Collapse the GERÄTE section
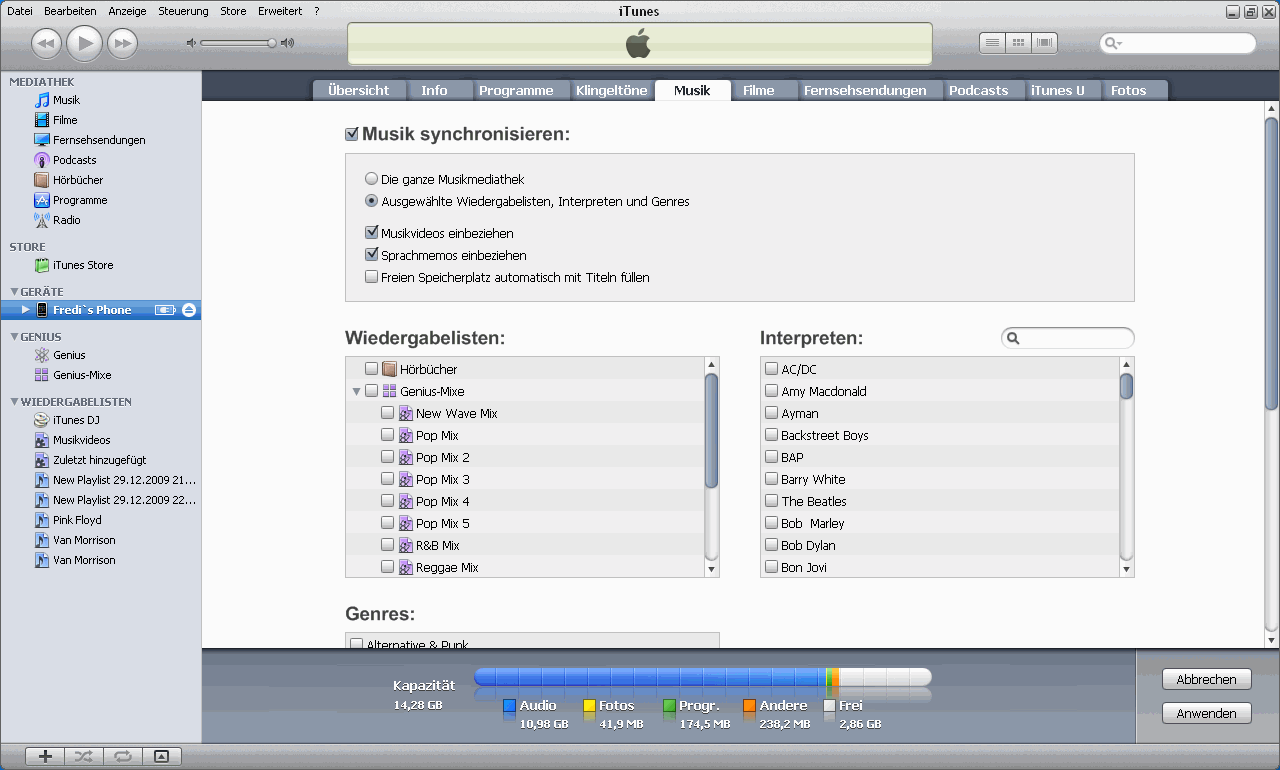The width and height of the screenshot is (1280, 770). point(14,292)
